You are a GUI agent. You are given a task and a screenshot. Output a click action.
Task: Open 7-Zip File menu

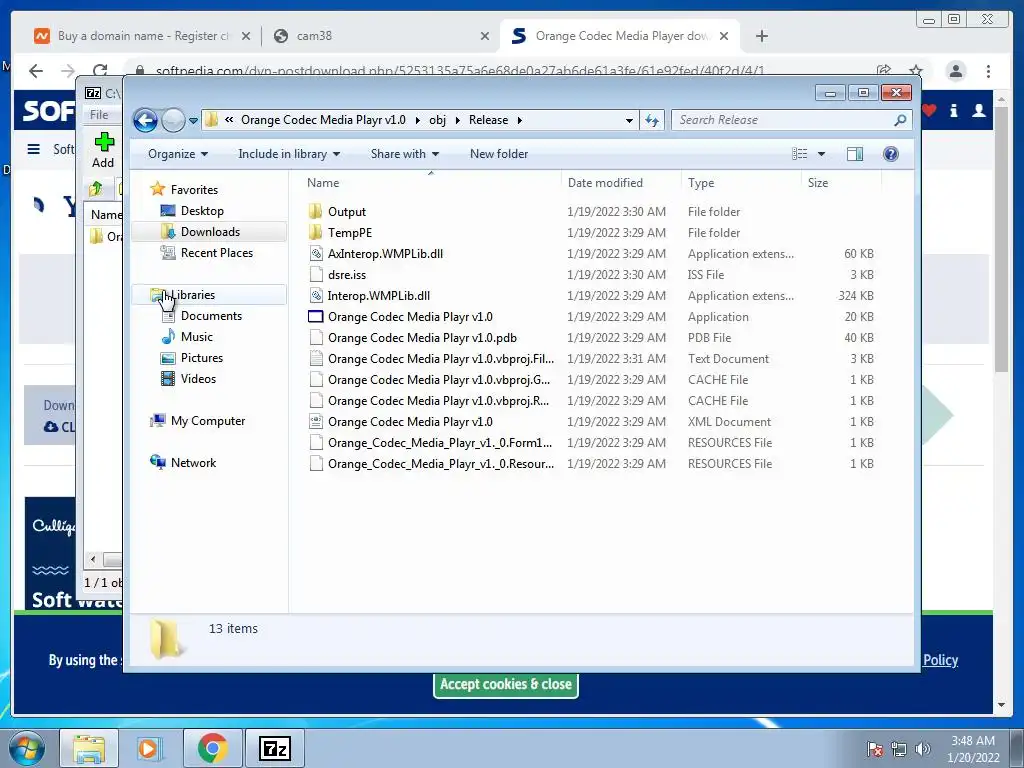tap(99, 115)
